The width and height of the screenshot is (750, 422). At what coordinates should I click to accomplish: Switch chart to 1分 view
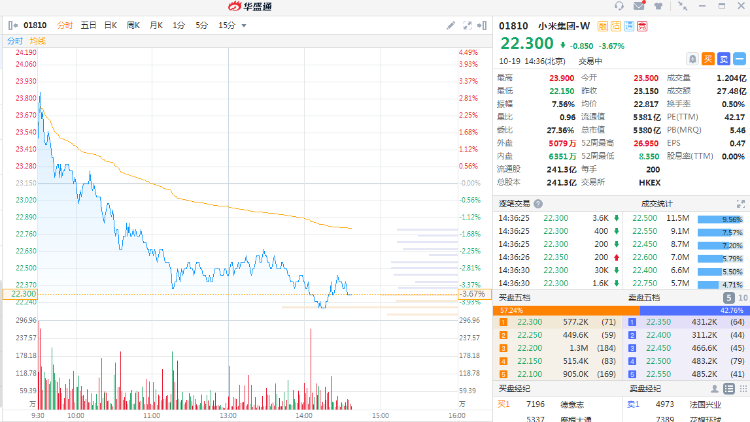(179, 25)
